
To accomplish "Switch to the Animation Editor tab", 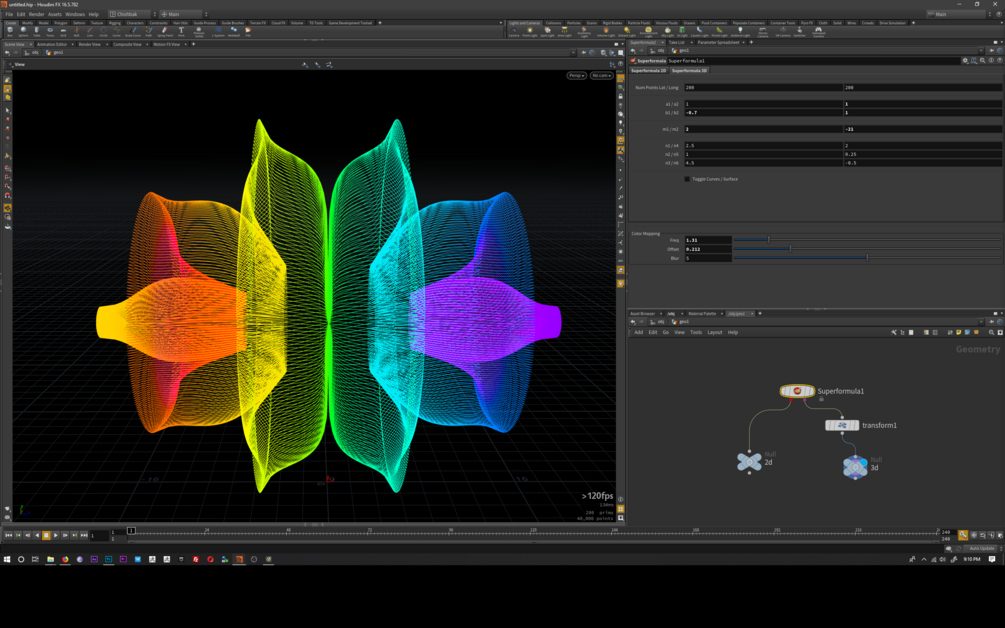I will click(x=52, y=44).
